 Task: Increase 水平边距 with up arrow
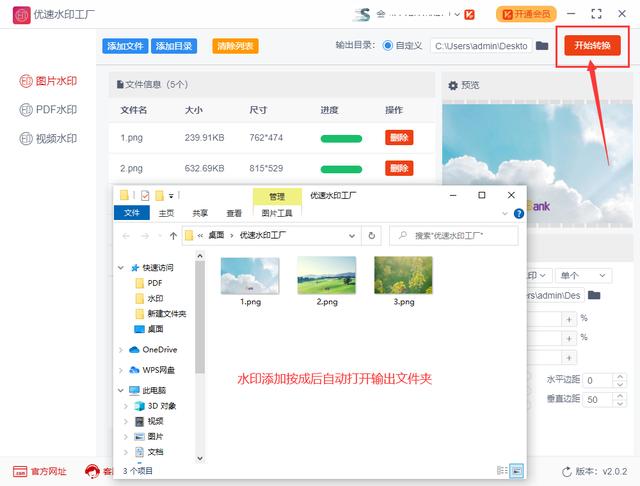tap(620, 377)
